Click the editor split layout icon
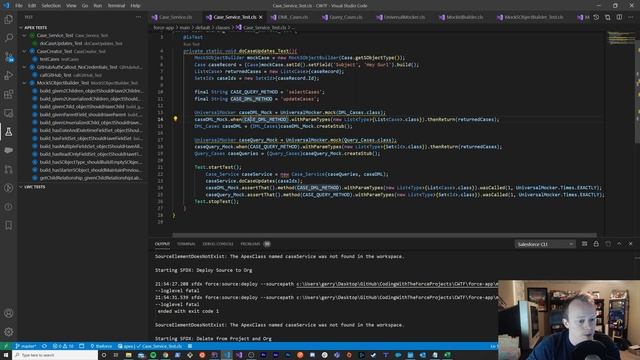The width and height of the screenshot is (640, 360). point(620,17)
